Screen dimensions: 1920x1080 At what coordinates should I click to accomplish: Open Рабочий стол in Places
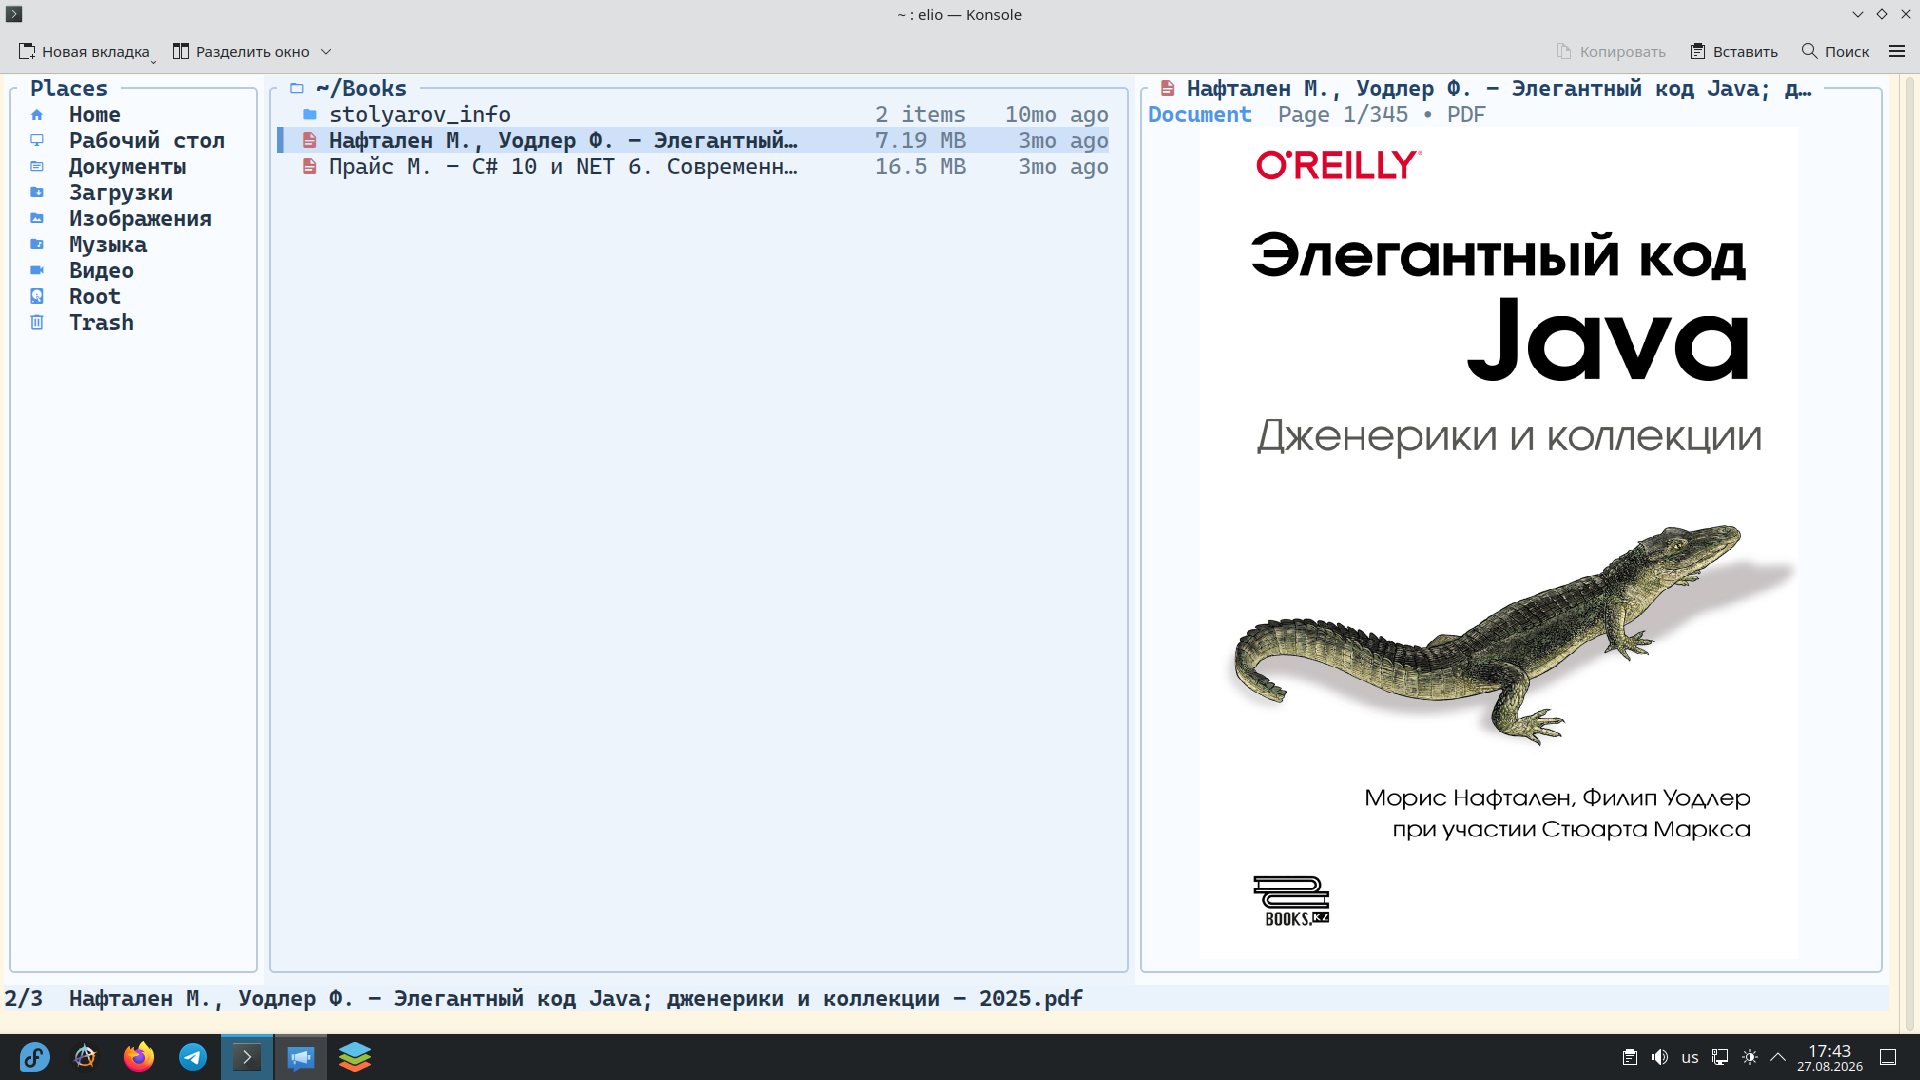tap(147, 141)
